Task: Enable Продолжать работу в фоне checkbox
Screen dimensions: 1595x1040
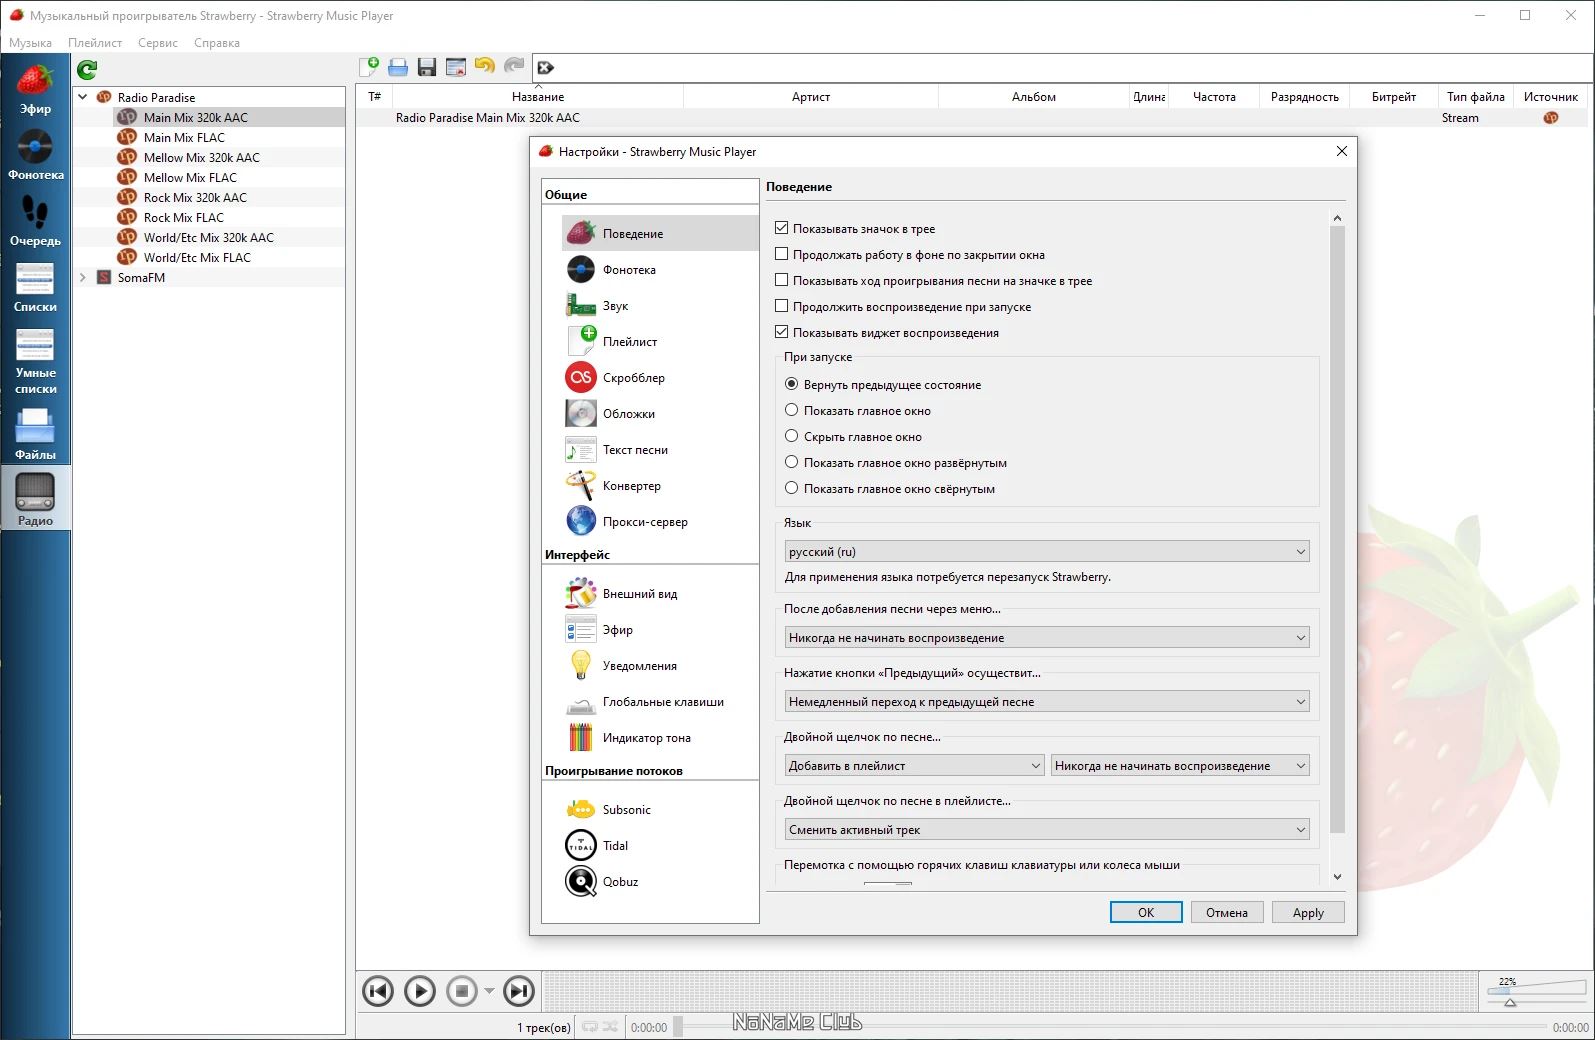Action: point(782,254)
